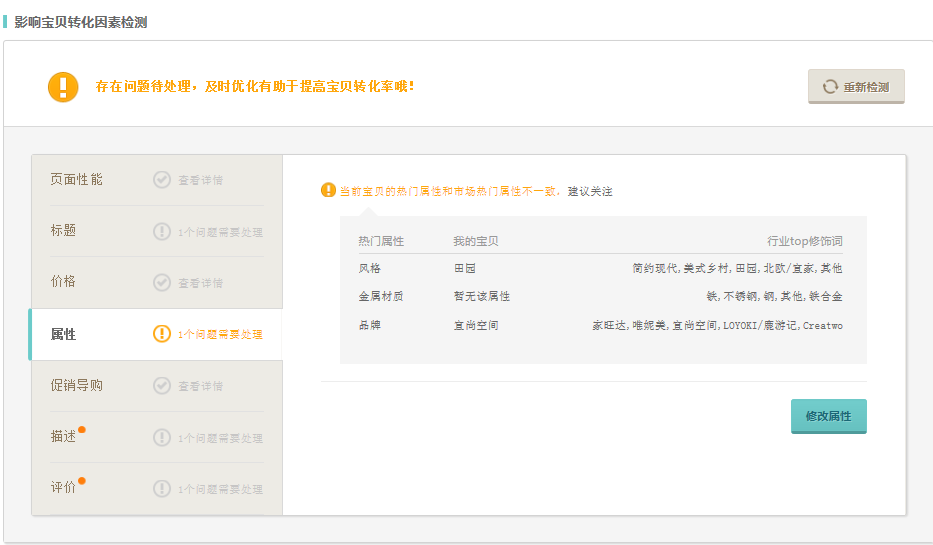
Task: Click 1个问题需要处理 link next to 标题
Action: [220, 232]
